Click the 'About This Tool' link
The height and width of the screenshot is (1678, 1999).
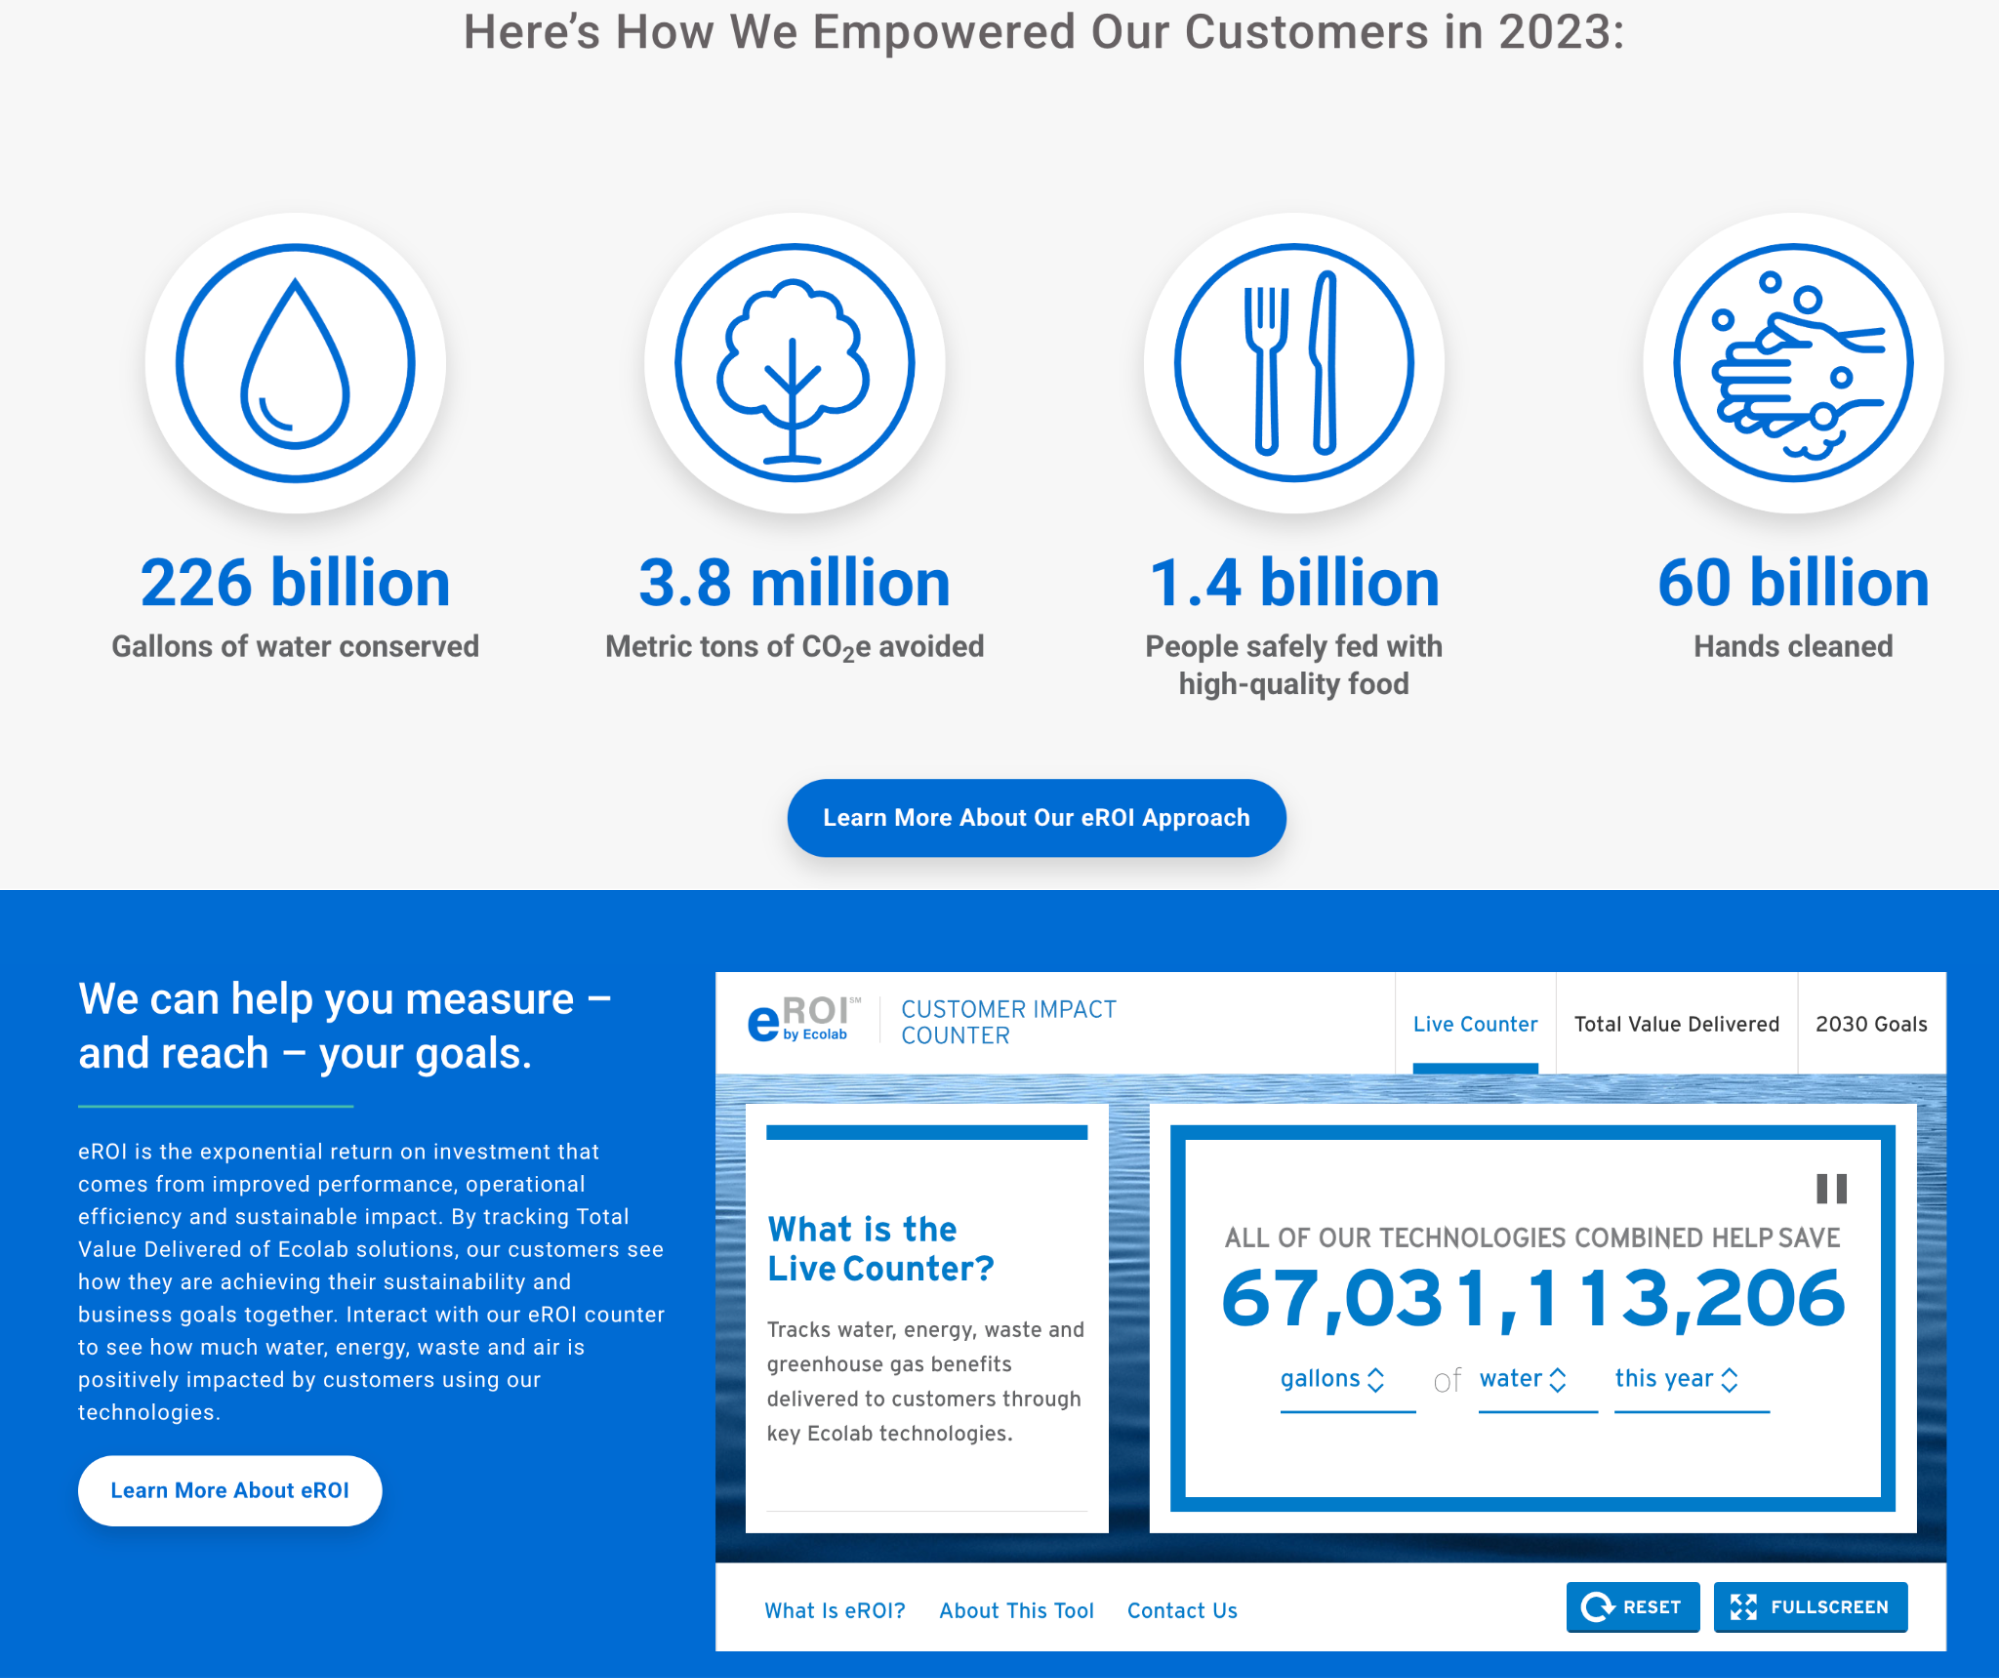pyautogui.click(x=1015, y=1609)
